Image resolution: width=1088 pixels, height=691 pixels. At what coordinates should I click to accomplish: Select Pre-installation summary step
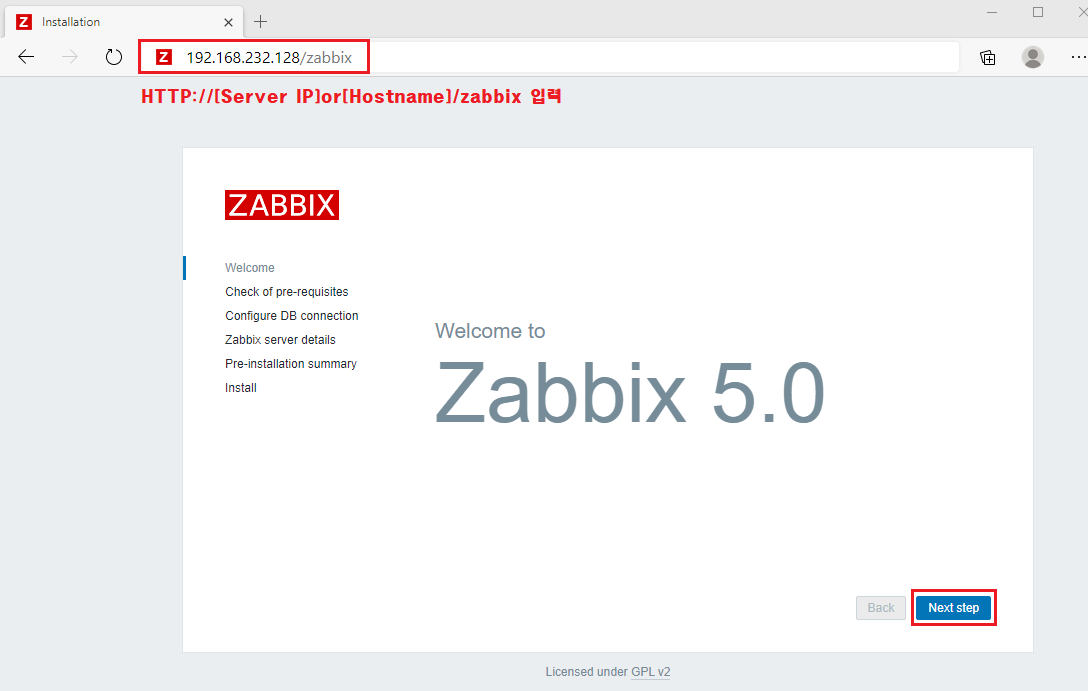pyautogui.click(x=291, y=364)
